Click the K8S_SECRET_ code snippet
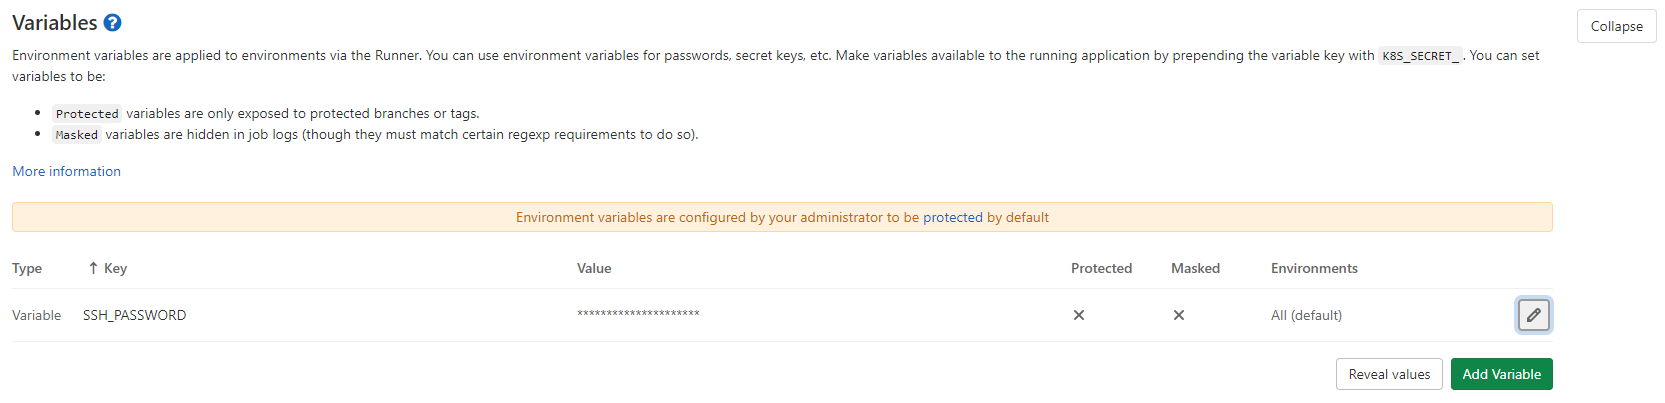This screenshot has height=403, width=1665. coord(1420,56)
